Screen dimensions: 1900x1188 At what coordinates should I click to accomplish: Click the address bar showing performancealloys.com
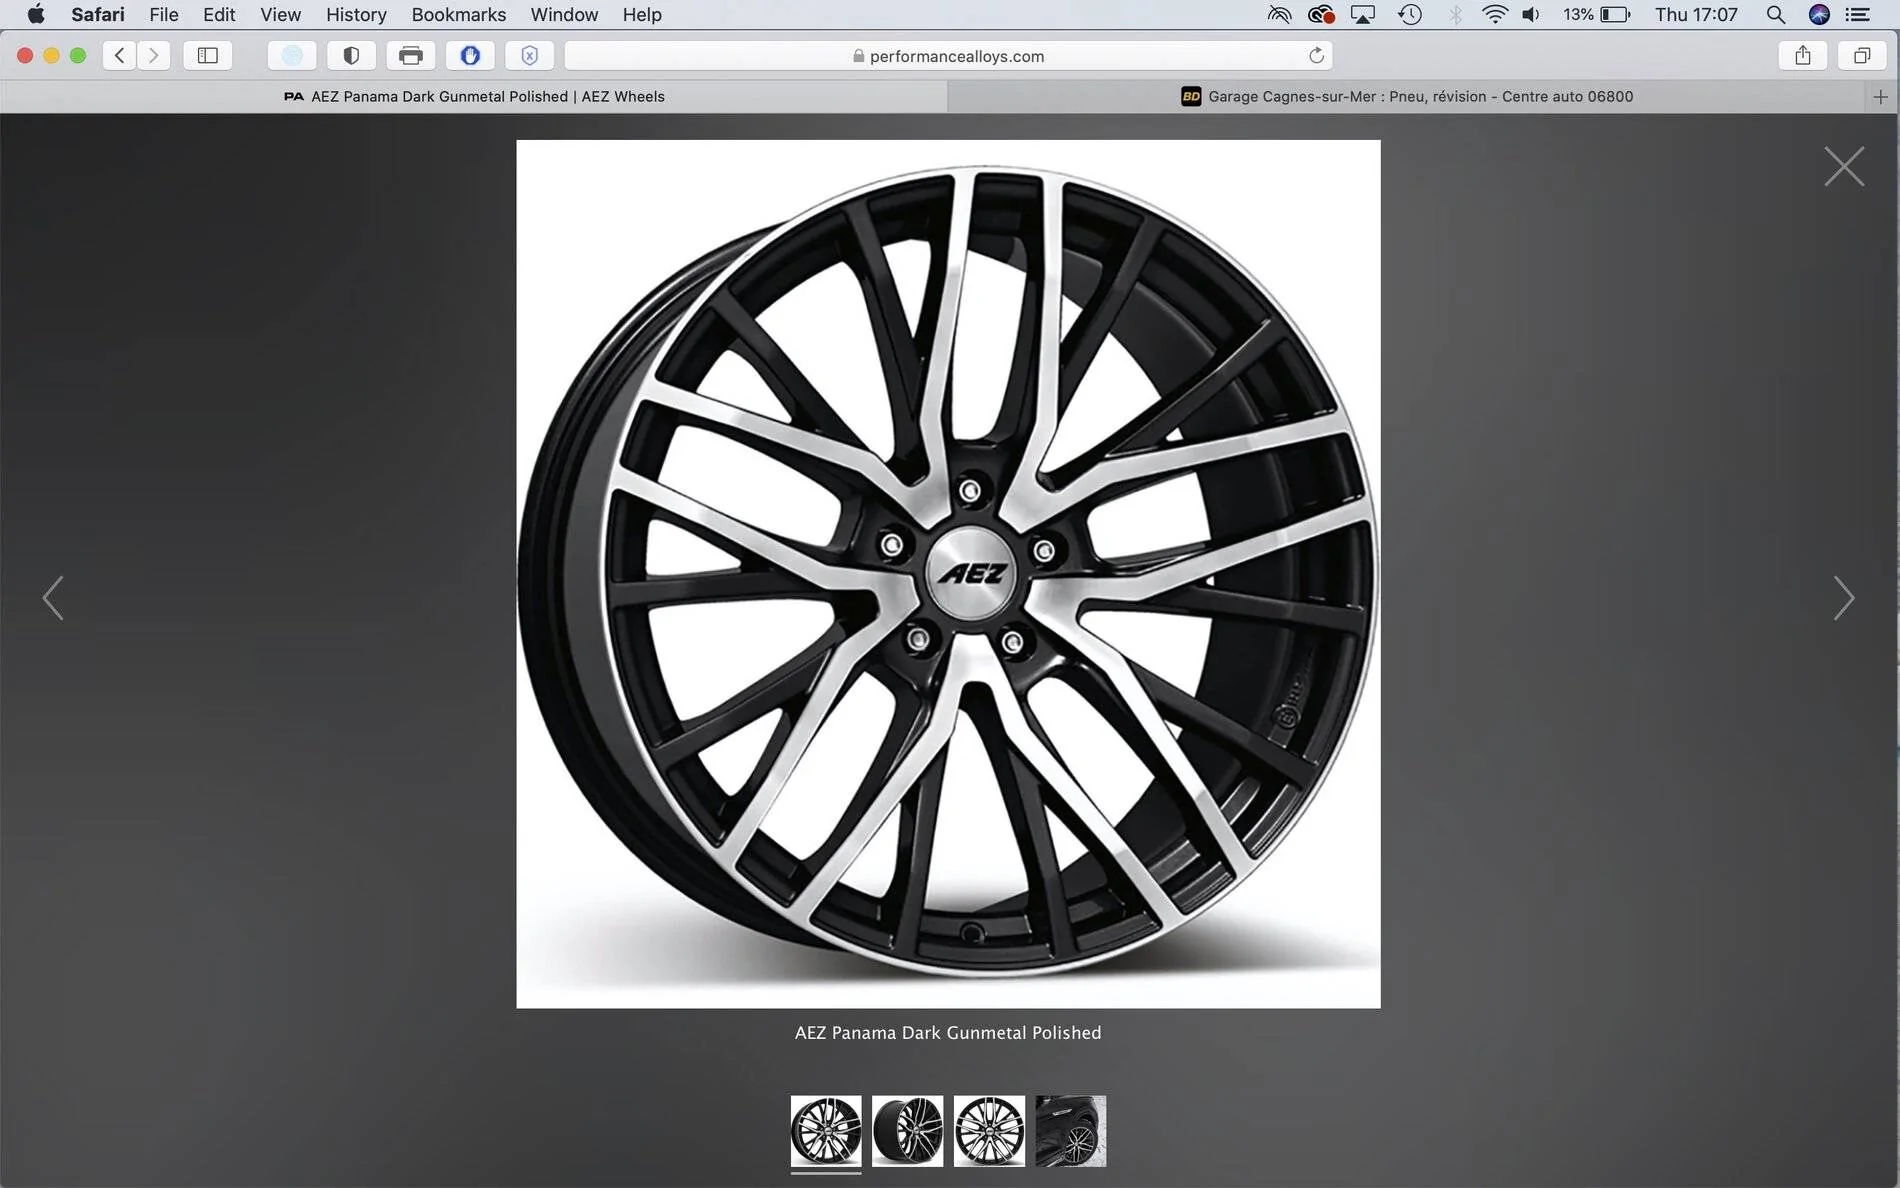[948, 56]
